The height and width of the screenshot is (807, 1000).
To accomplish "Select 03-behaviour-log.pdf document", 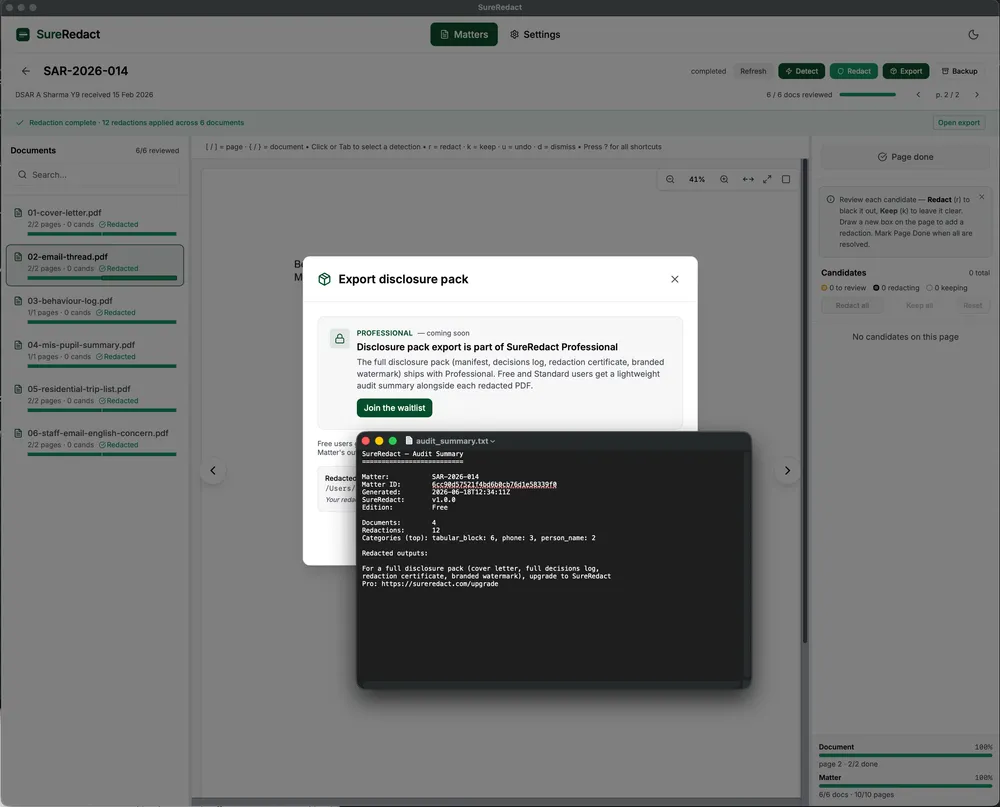I will [95, 309].
